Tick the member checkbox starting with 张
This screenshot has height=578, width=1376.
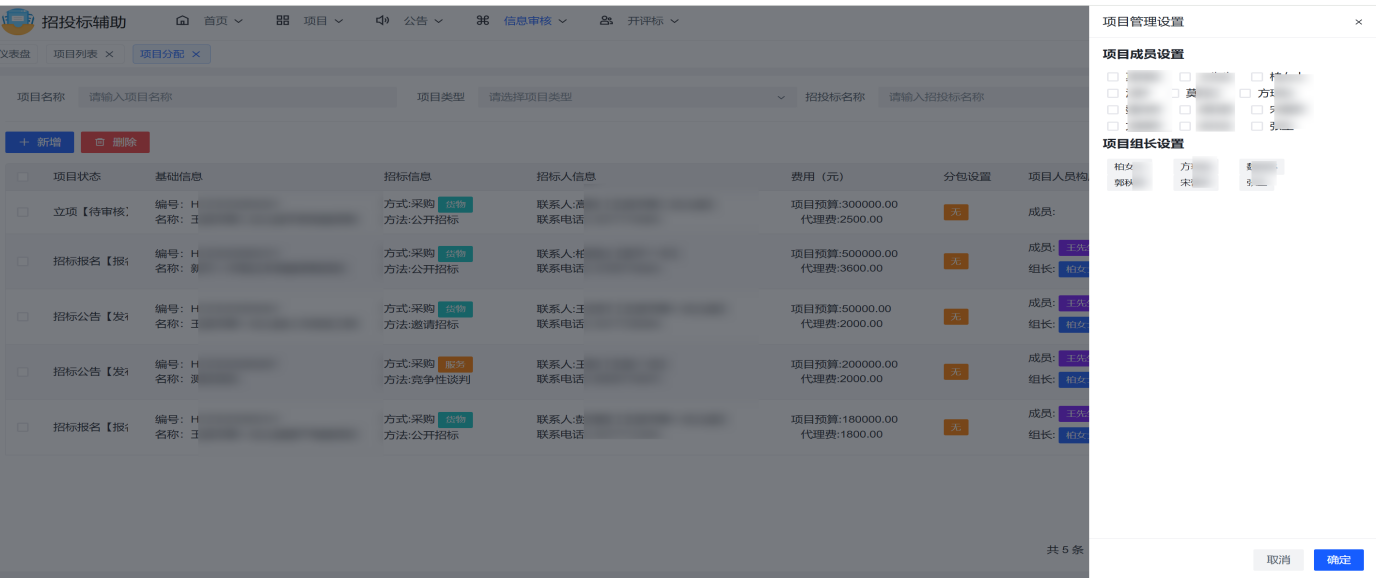(x=1257, y=126)
